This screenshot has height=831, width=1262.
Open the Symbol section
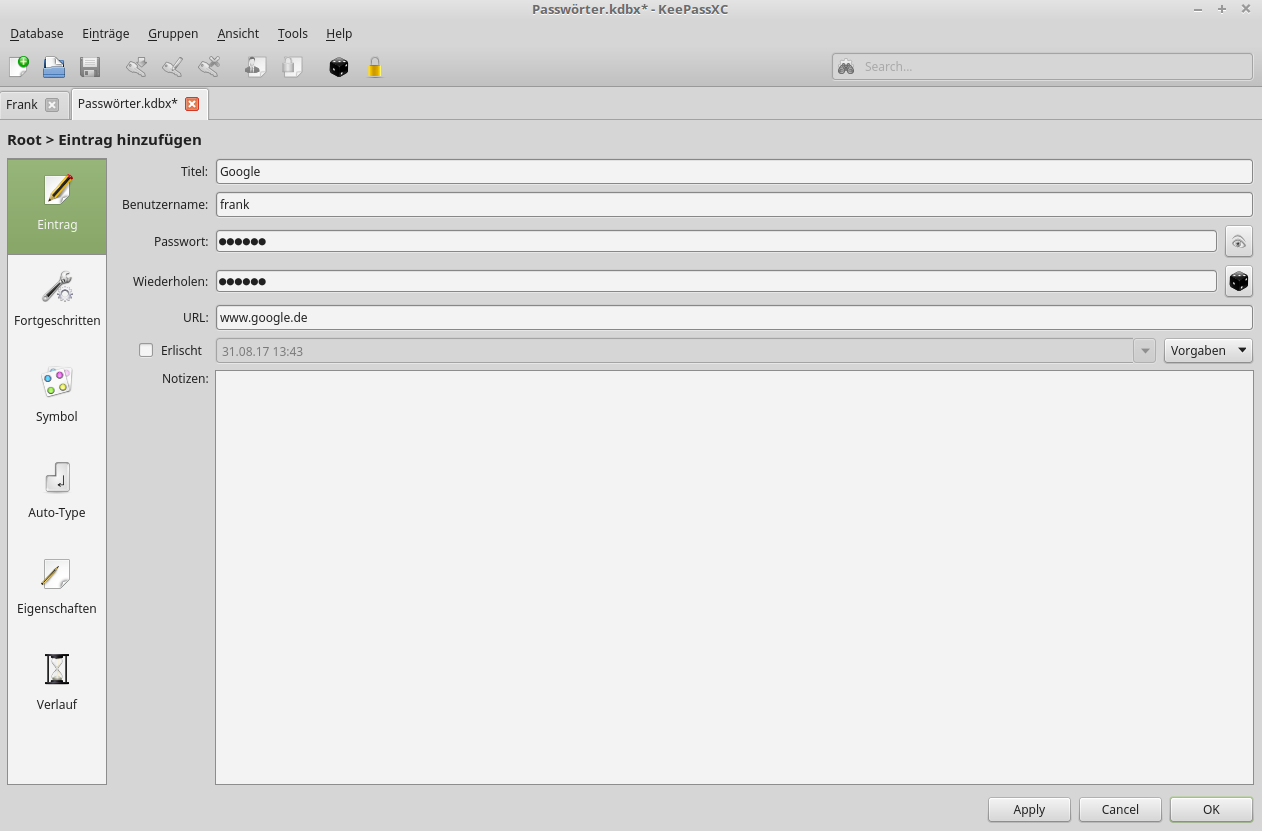coord(57,398)
